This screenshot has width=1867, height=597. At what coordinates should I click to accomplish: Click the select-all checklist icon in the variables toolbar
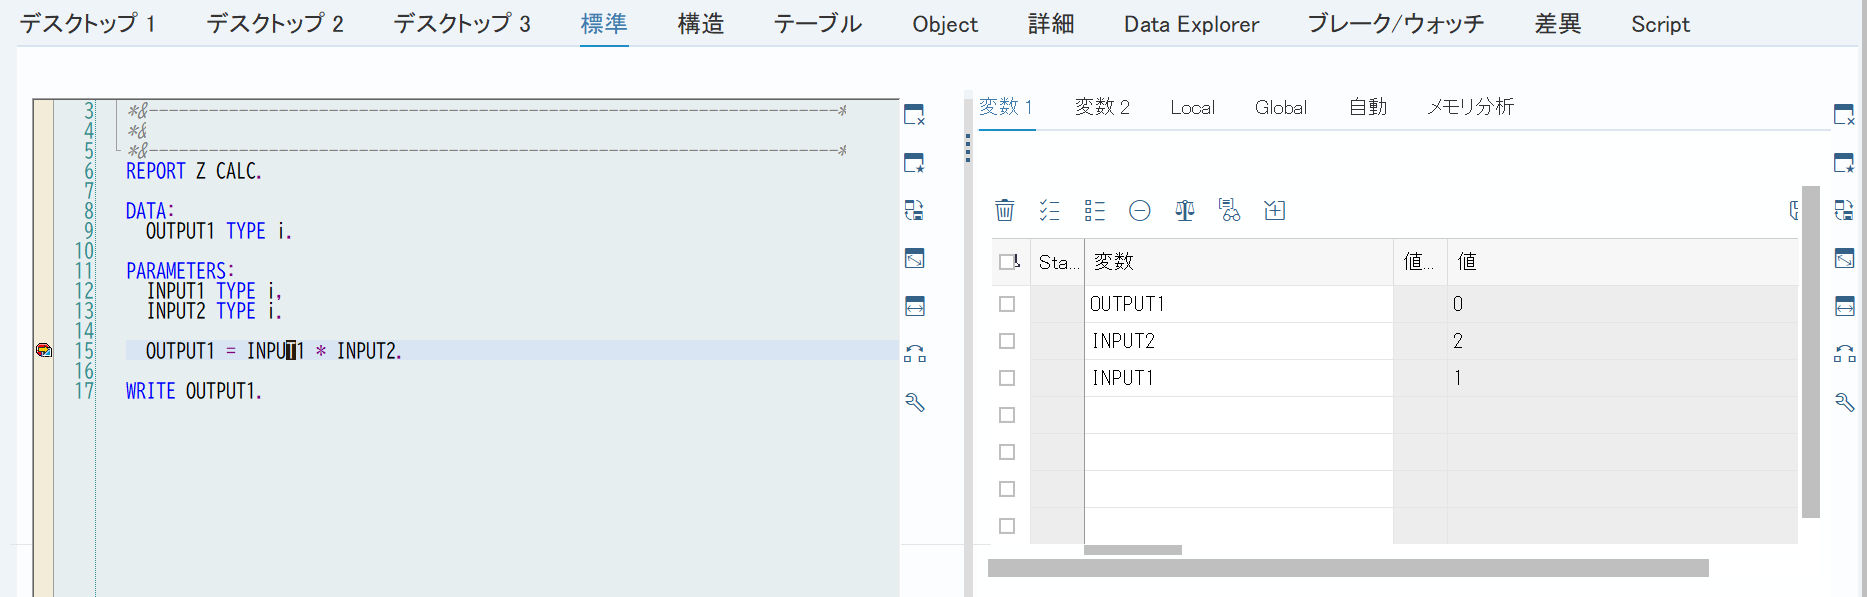coord(1049,210)
